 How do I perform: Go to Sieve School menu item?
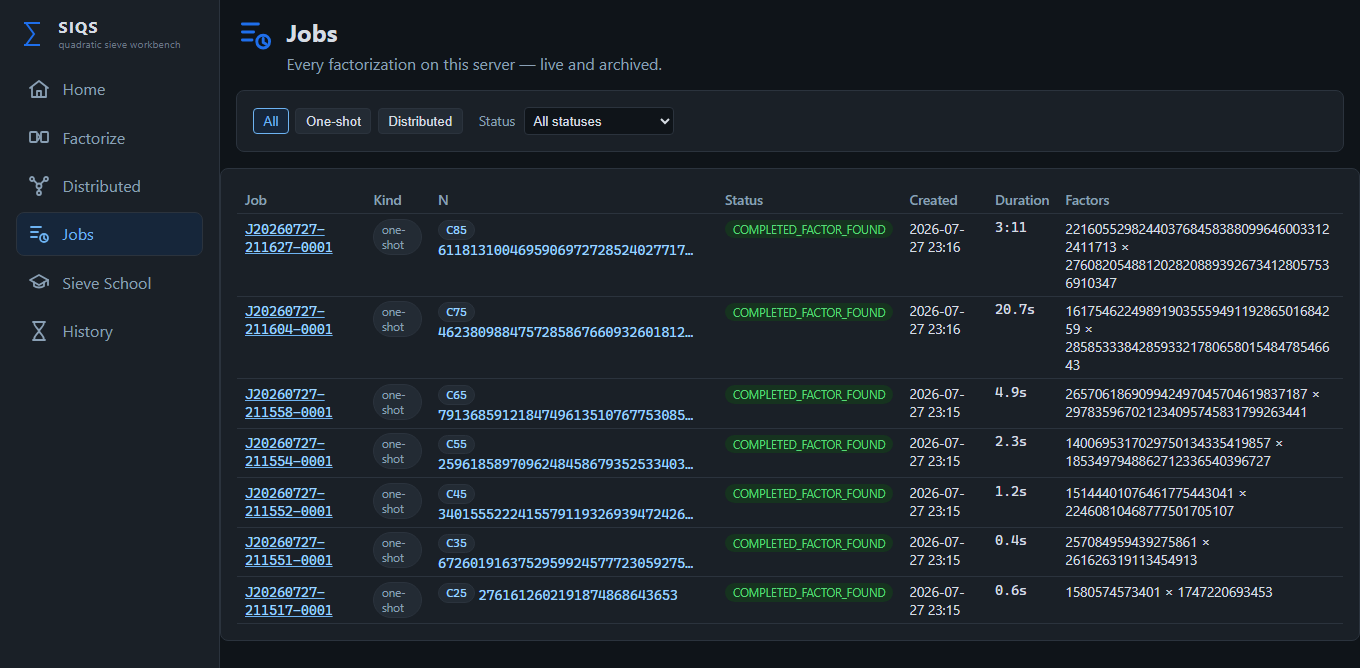tap(109, 283)
